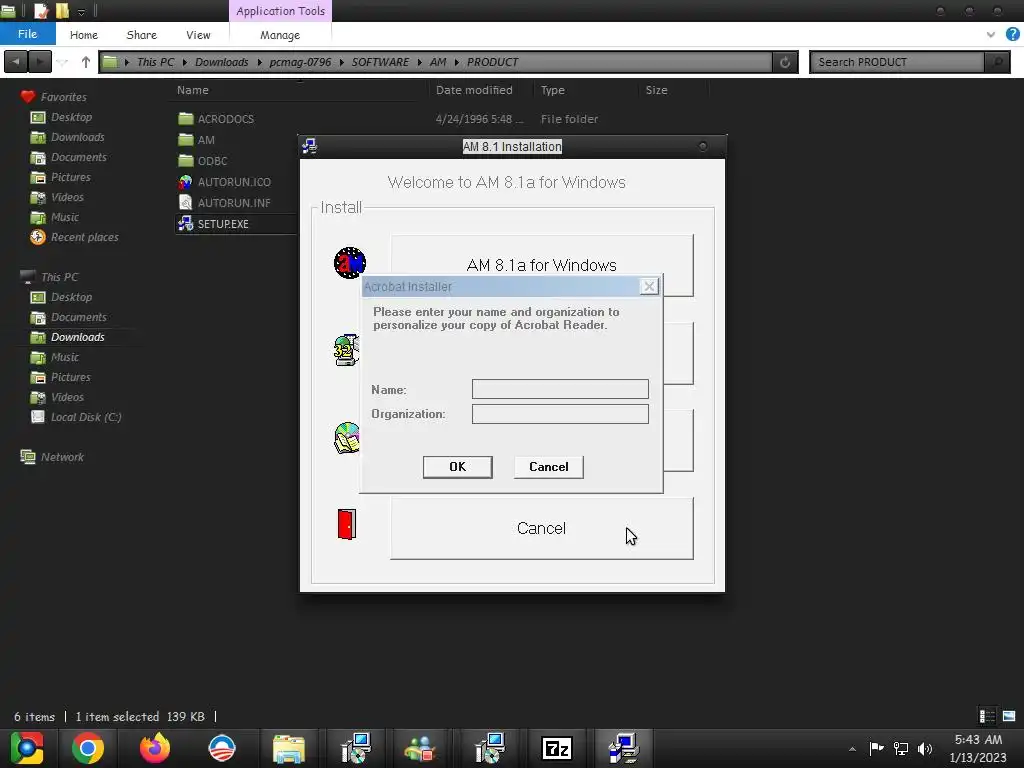Select the AM folder in file list
1024x768 pixels.
pyautogui.click(x=206, y=140)
